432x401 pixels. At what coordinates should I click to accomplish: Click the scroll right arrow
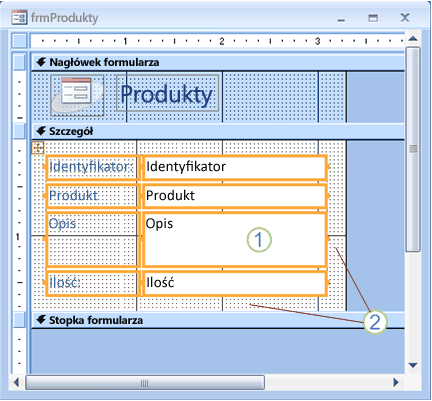pos(396,382)
